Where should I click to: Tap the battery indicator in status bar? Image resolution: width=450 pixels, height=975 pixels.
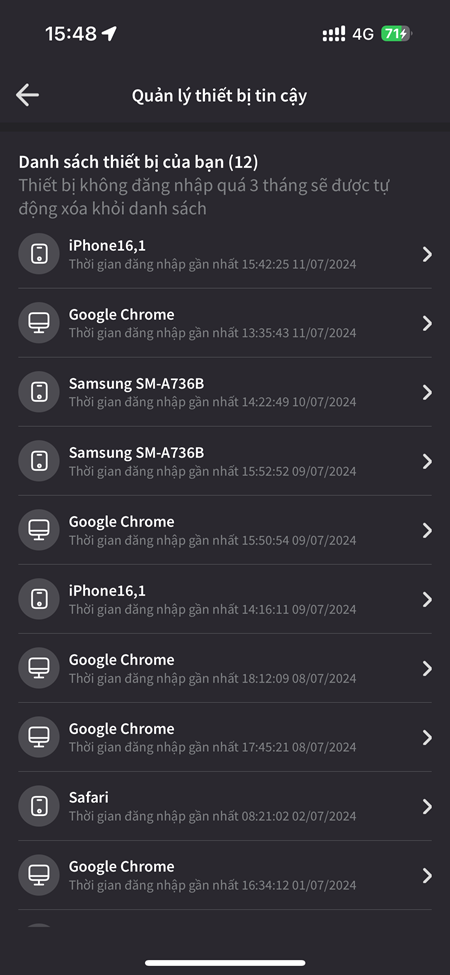point(397,34)
